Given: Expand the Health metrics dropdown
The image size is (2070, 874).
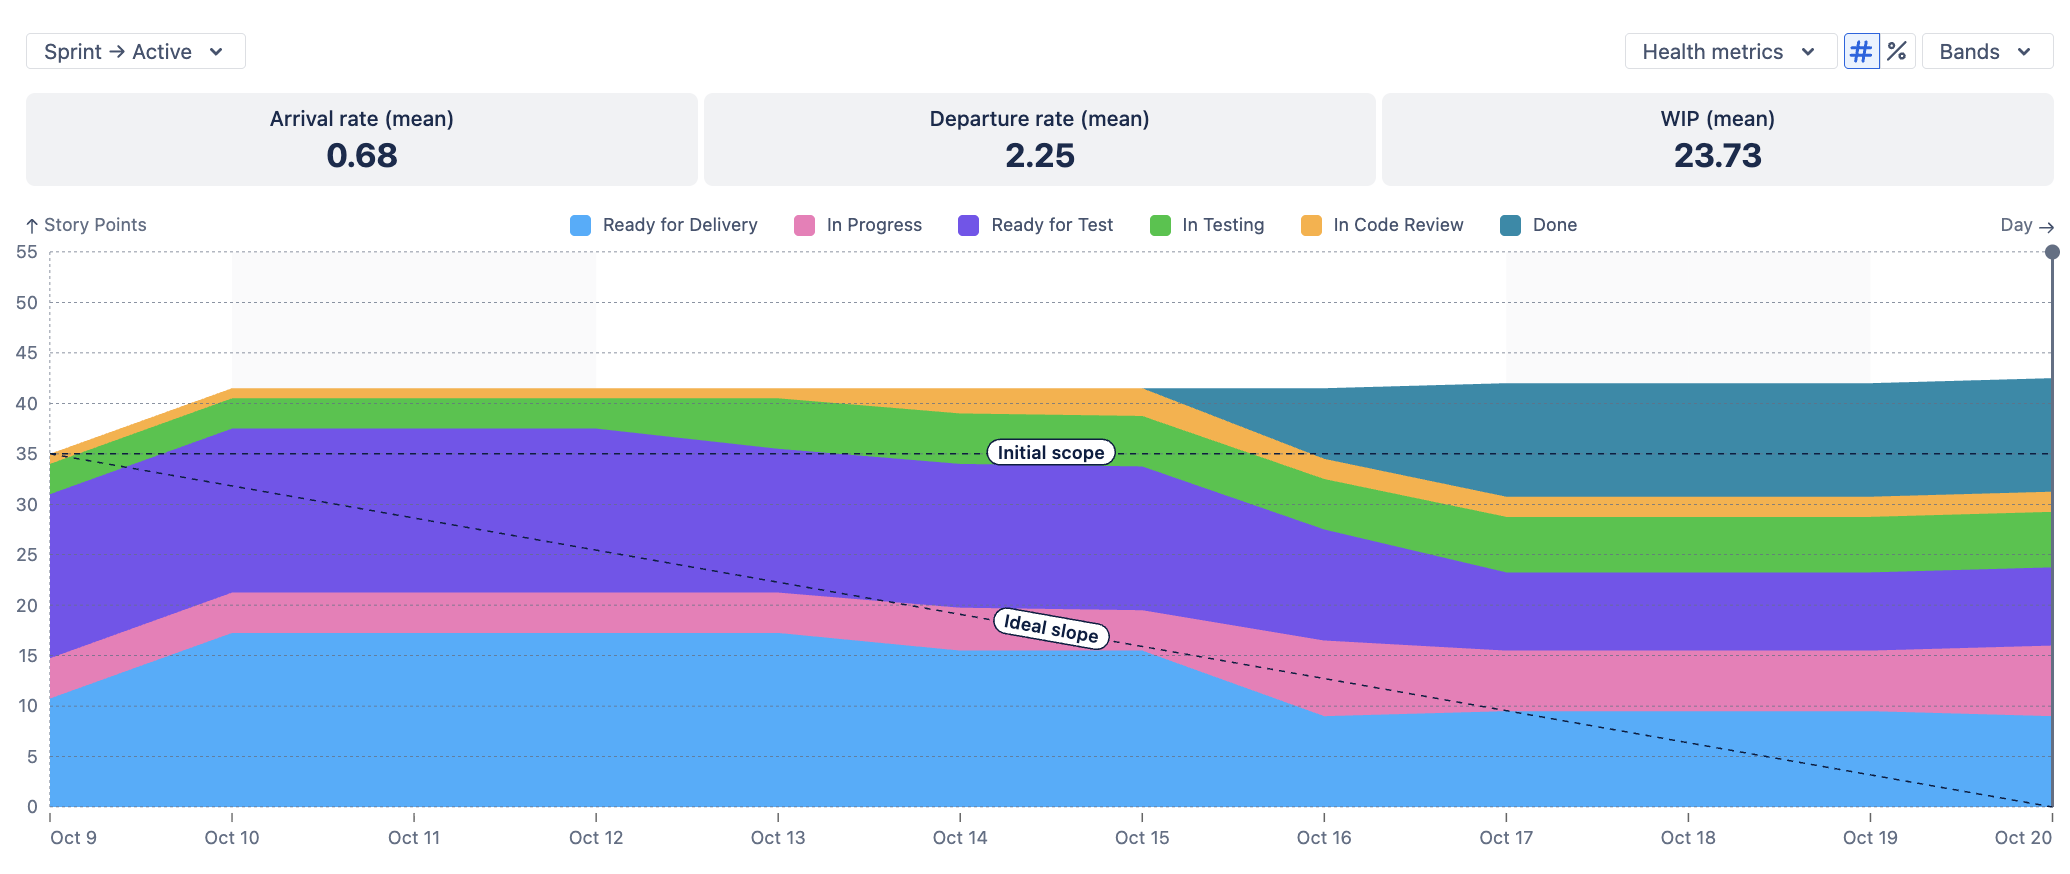Looking at the screenshot, I should 1730,52.
